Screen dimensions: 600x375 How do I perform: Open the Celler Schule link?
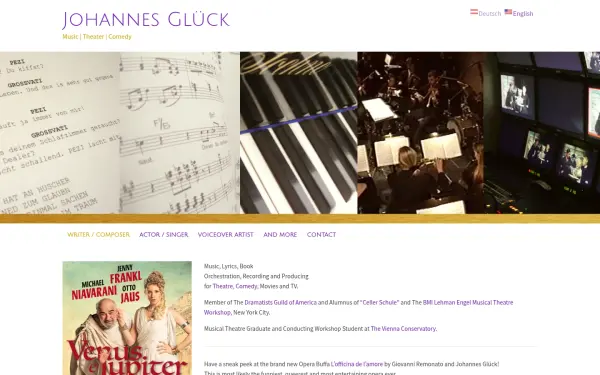pyautogui.click(x=381, y=302)
